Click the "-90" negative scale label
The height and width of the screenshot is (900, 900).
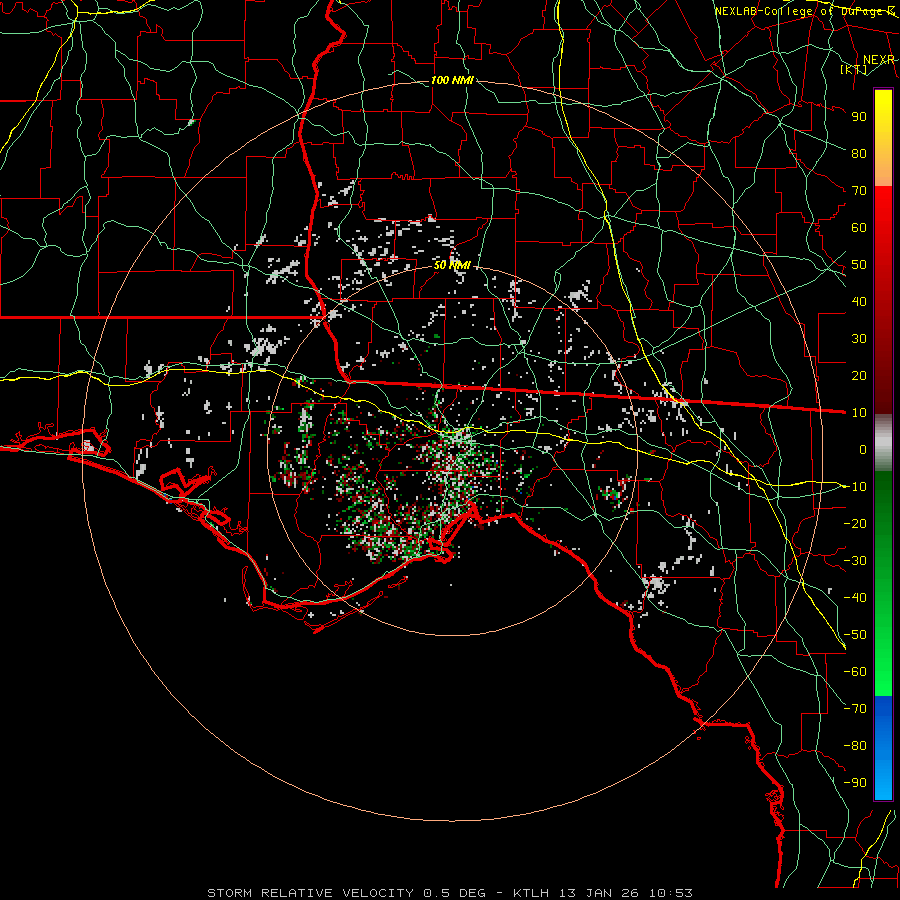[x=855, y=783]
